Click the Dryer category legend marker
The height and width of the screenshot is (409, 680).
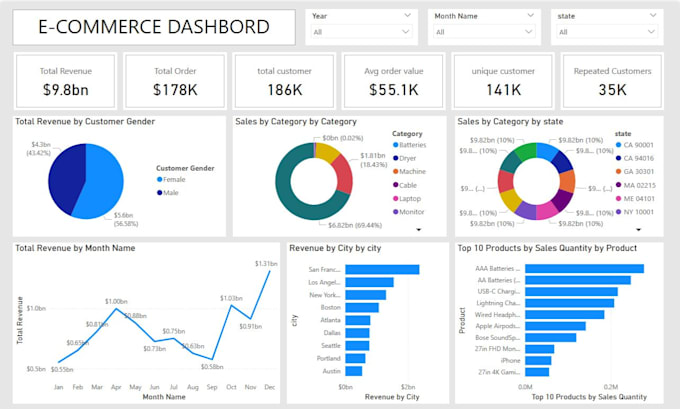click(396, 158)
